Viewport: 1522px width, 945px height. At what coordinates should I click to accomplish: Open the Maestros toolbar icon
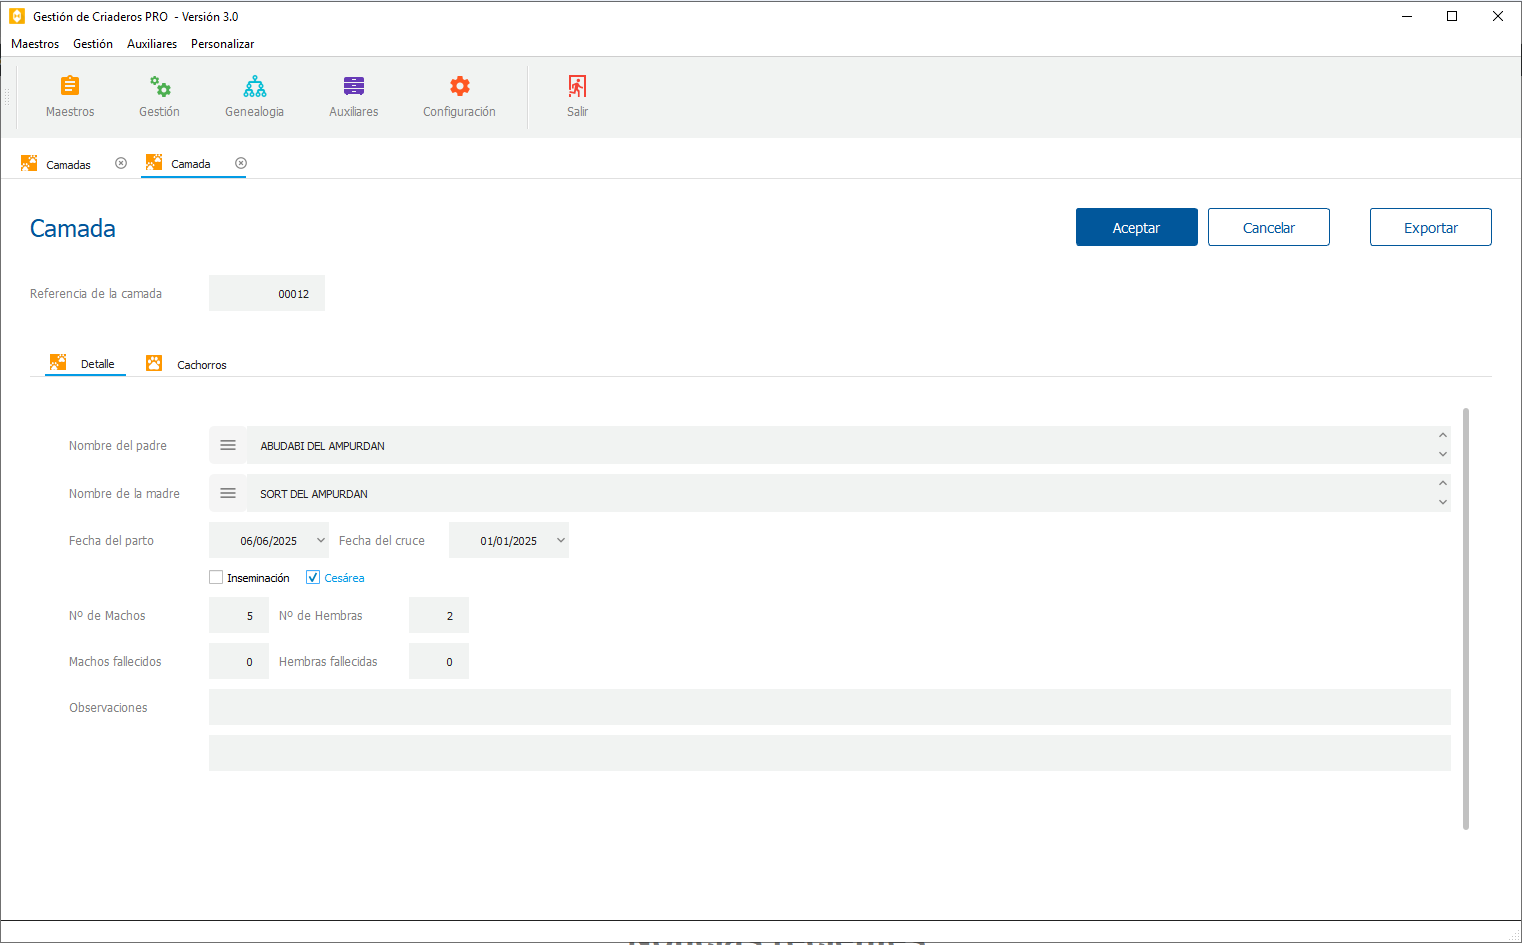[70, 87]
